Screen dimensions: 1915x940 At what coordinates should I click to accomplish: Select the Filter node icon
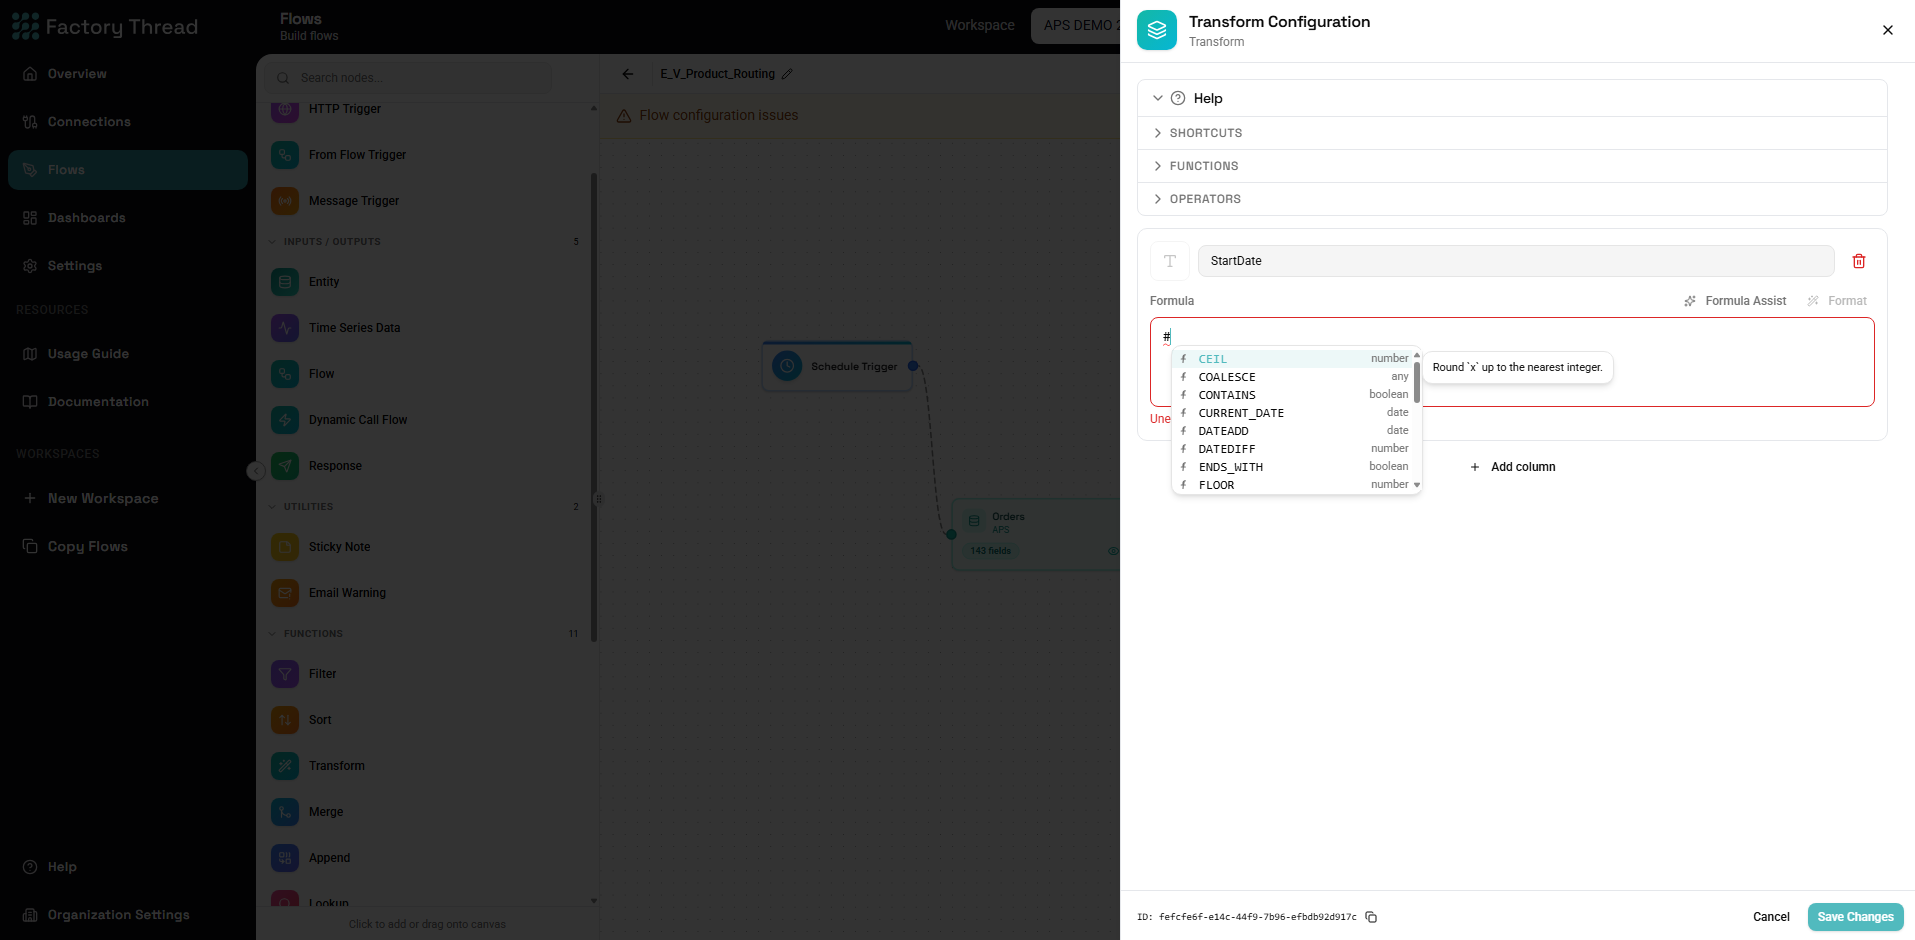tap(285, 674)
